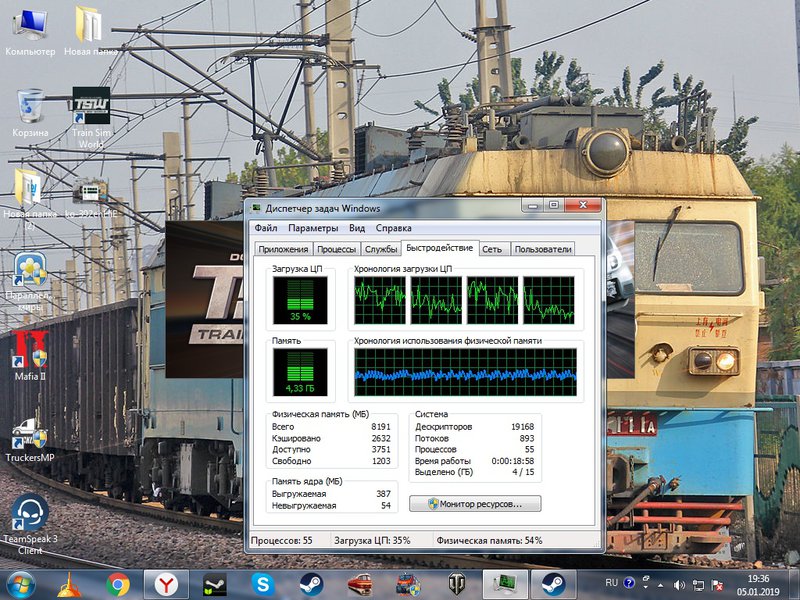This screenshot has height=600, width=800.
Task: Click the volume icon in system tray
Action: (x=678, y=585)
